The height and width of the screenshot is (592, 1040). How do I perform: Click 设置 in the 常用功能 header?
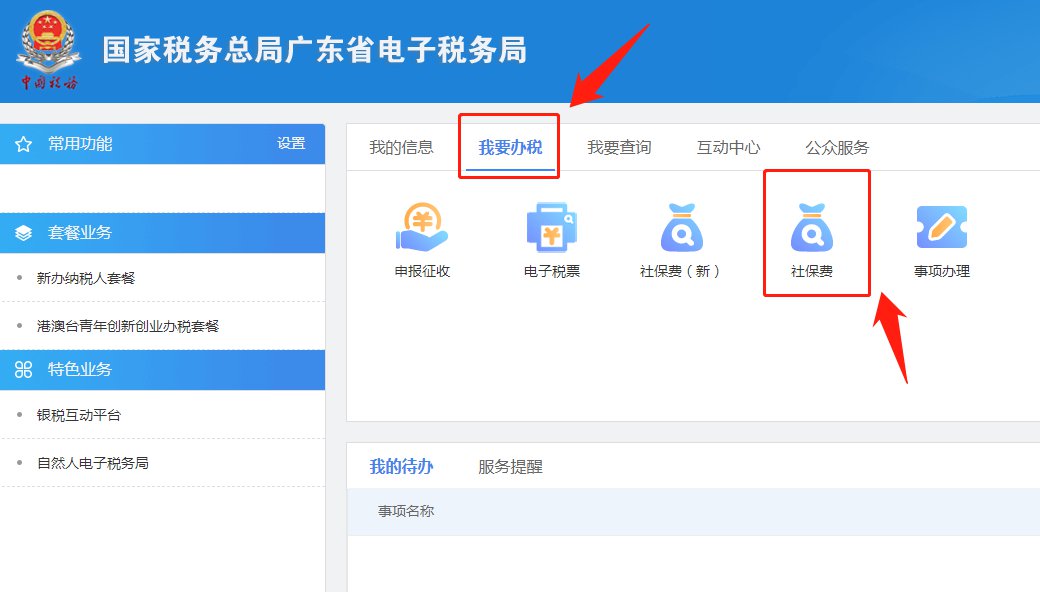[x=291, y=143]
